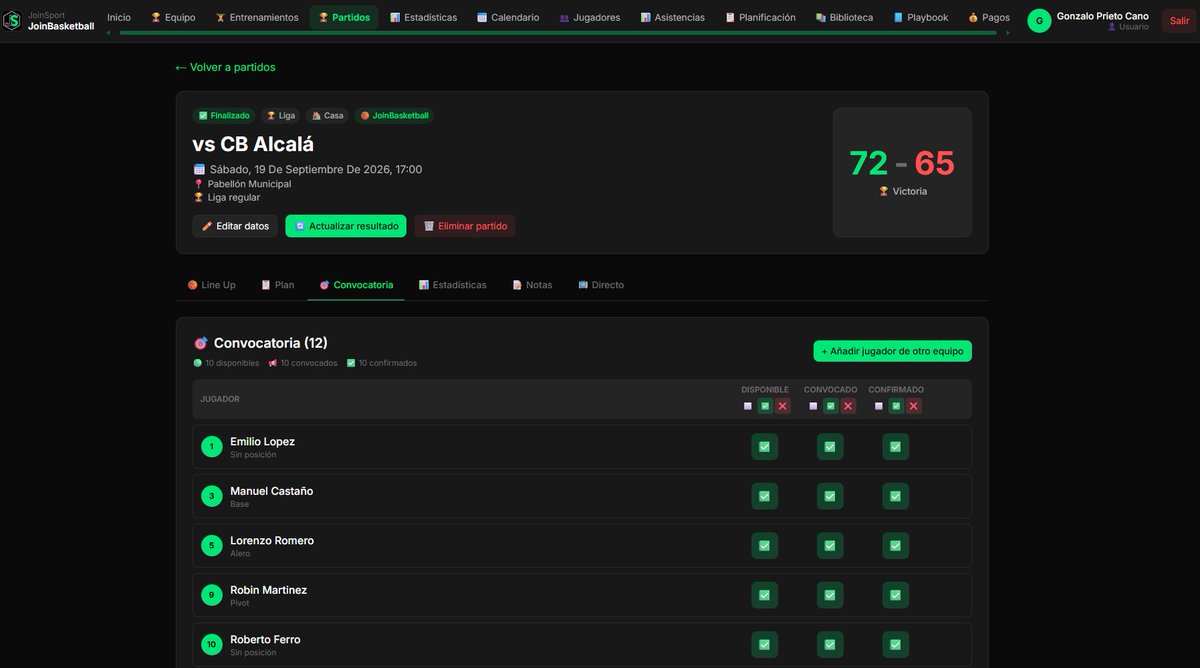
Task: Open Estadísticas in the top navigation
Action: point(424,17)
